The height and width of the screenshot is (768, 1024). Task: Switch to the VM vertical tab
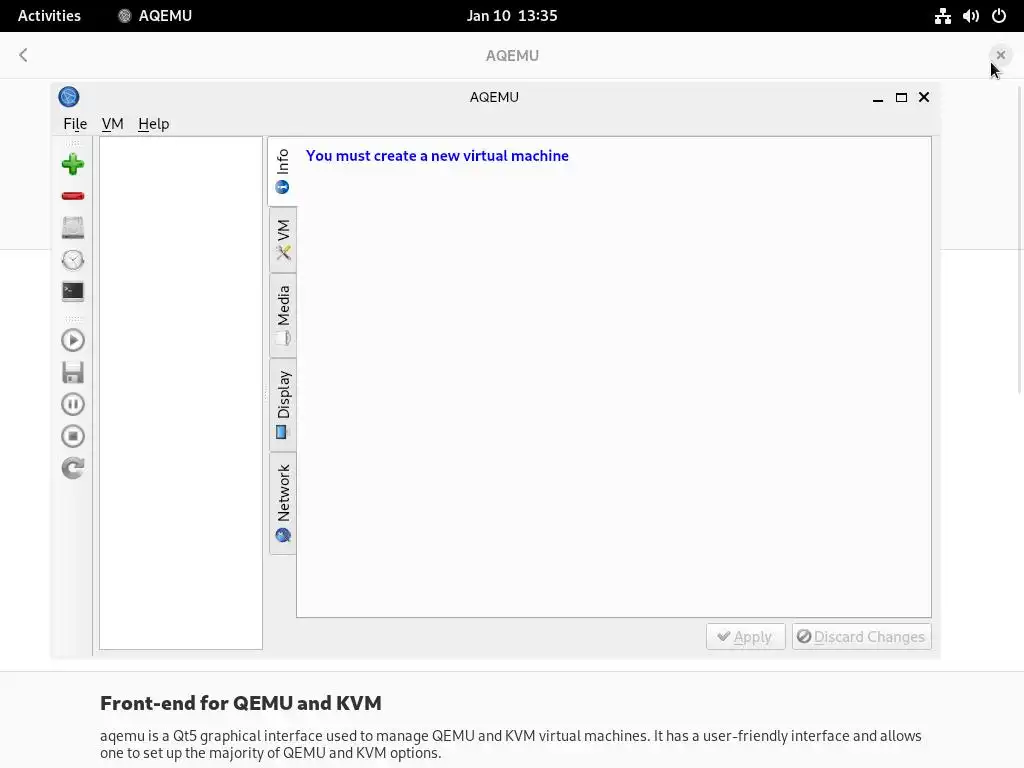point(283,240)
